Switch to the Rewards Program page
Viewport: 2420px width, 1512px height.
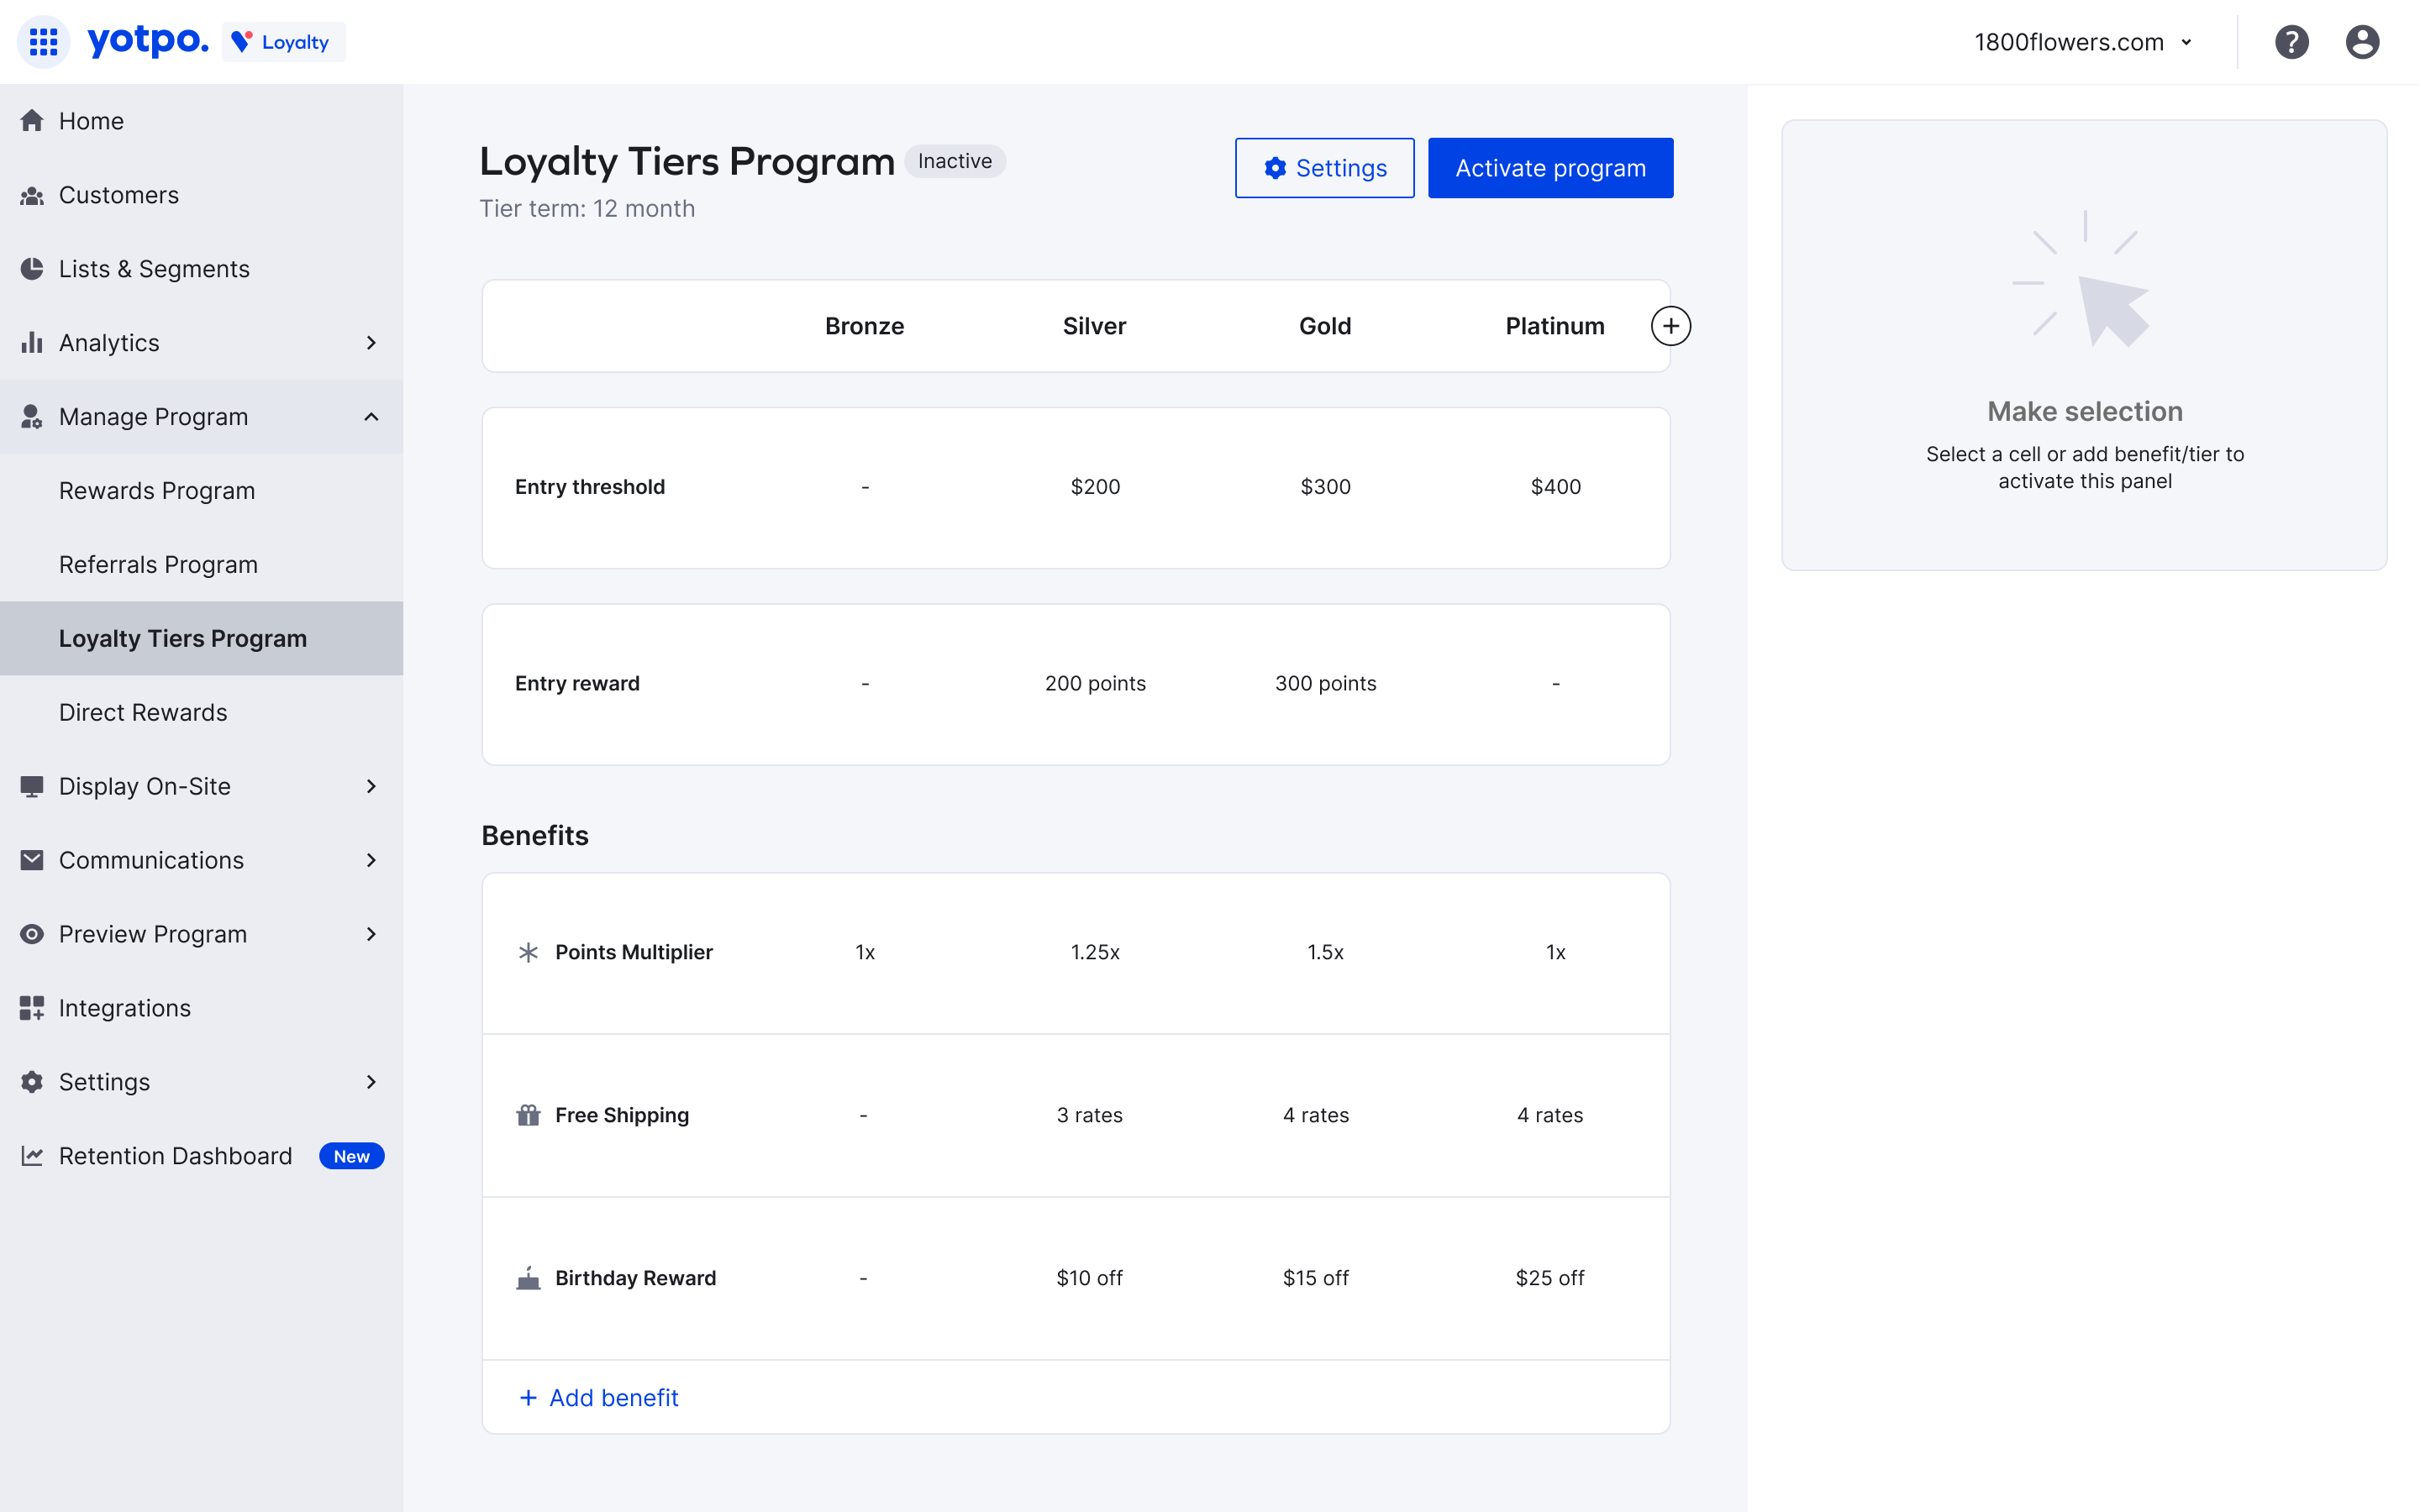(157, 490)
